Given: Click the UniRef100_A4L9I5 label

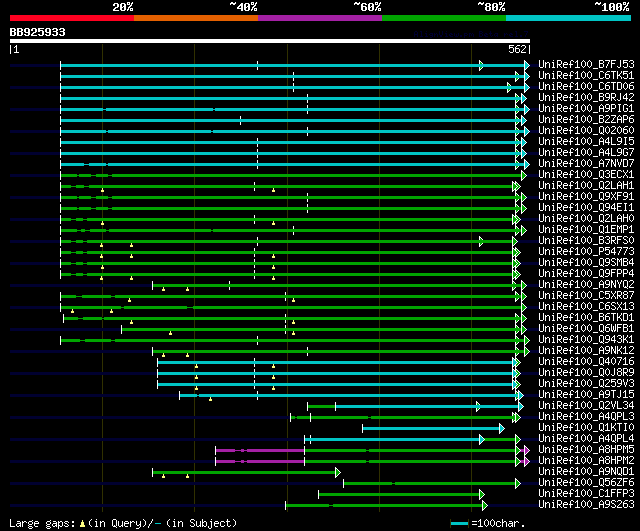Looking at the screenshot, I should 586,142.
